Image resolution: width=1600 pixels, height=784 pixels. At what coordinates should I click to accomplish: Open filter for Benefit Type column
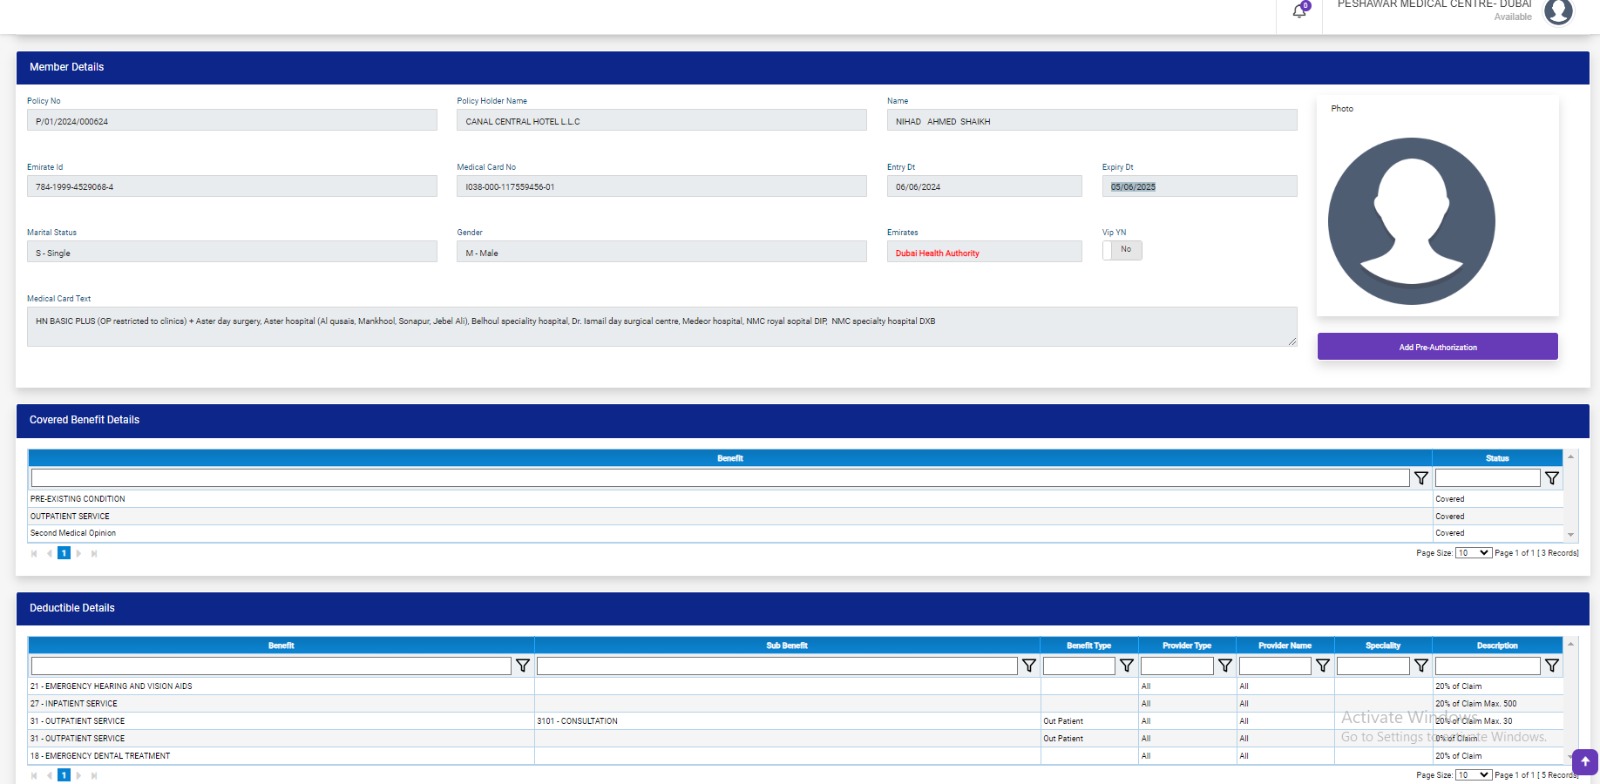click(x=1126, y=666)
